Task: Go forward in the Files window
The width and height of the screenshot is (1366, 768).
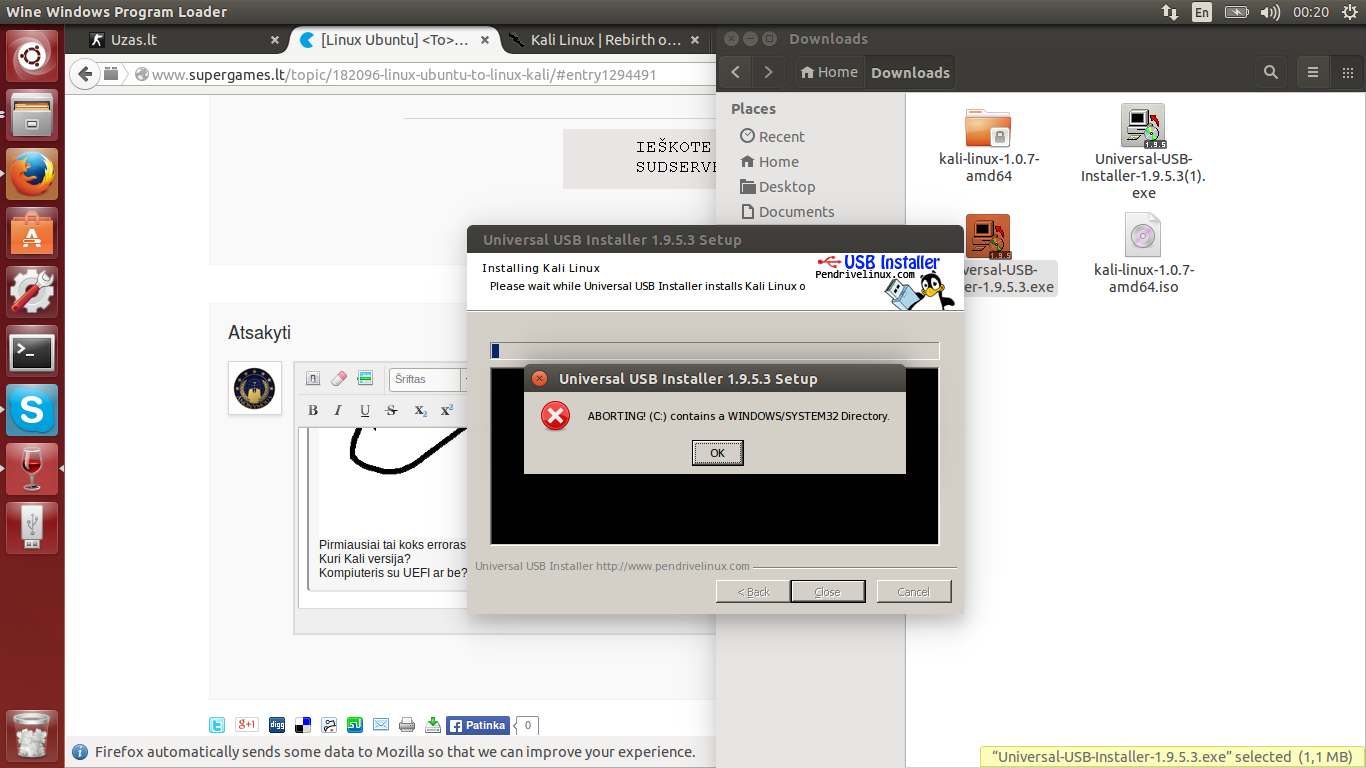Action: 768,72
